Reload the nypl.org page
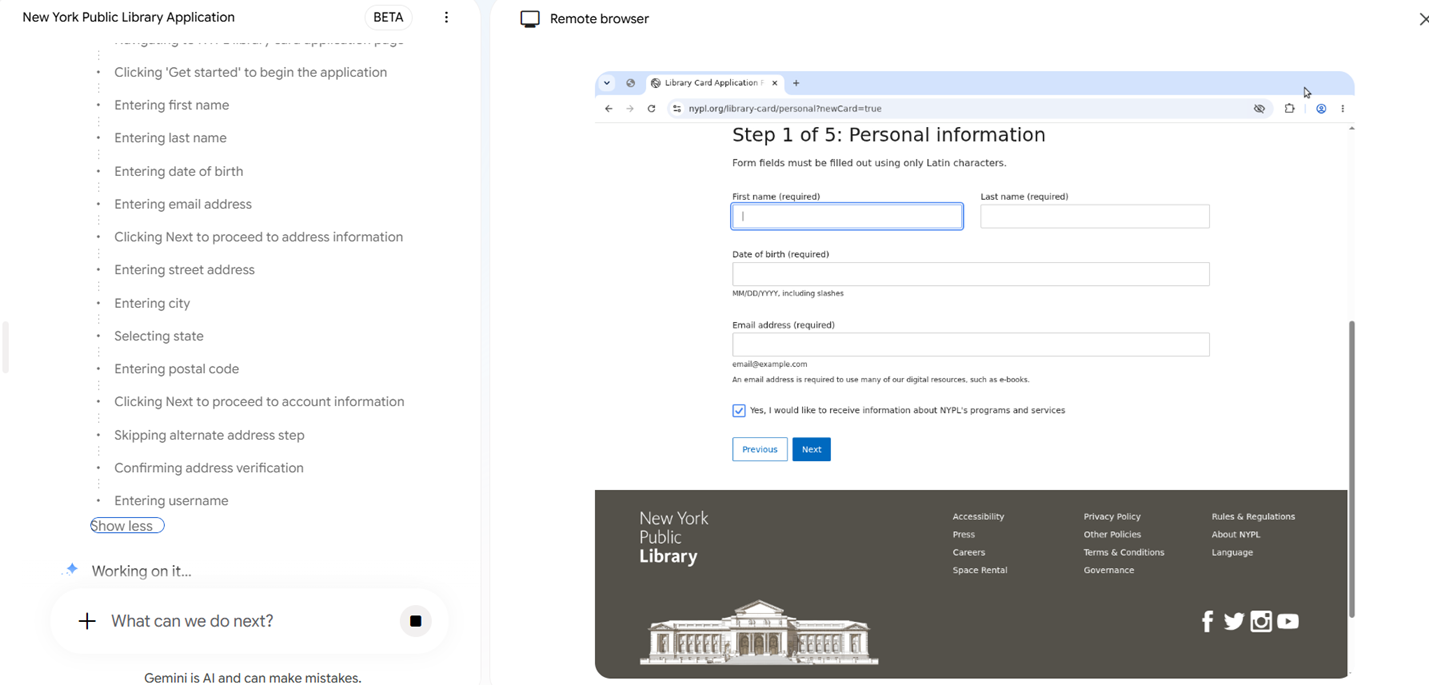This screenshot has width=1429, height=685. (651, 108)
